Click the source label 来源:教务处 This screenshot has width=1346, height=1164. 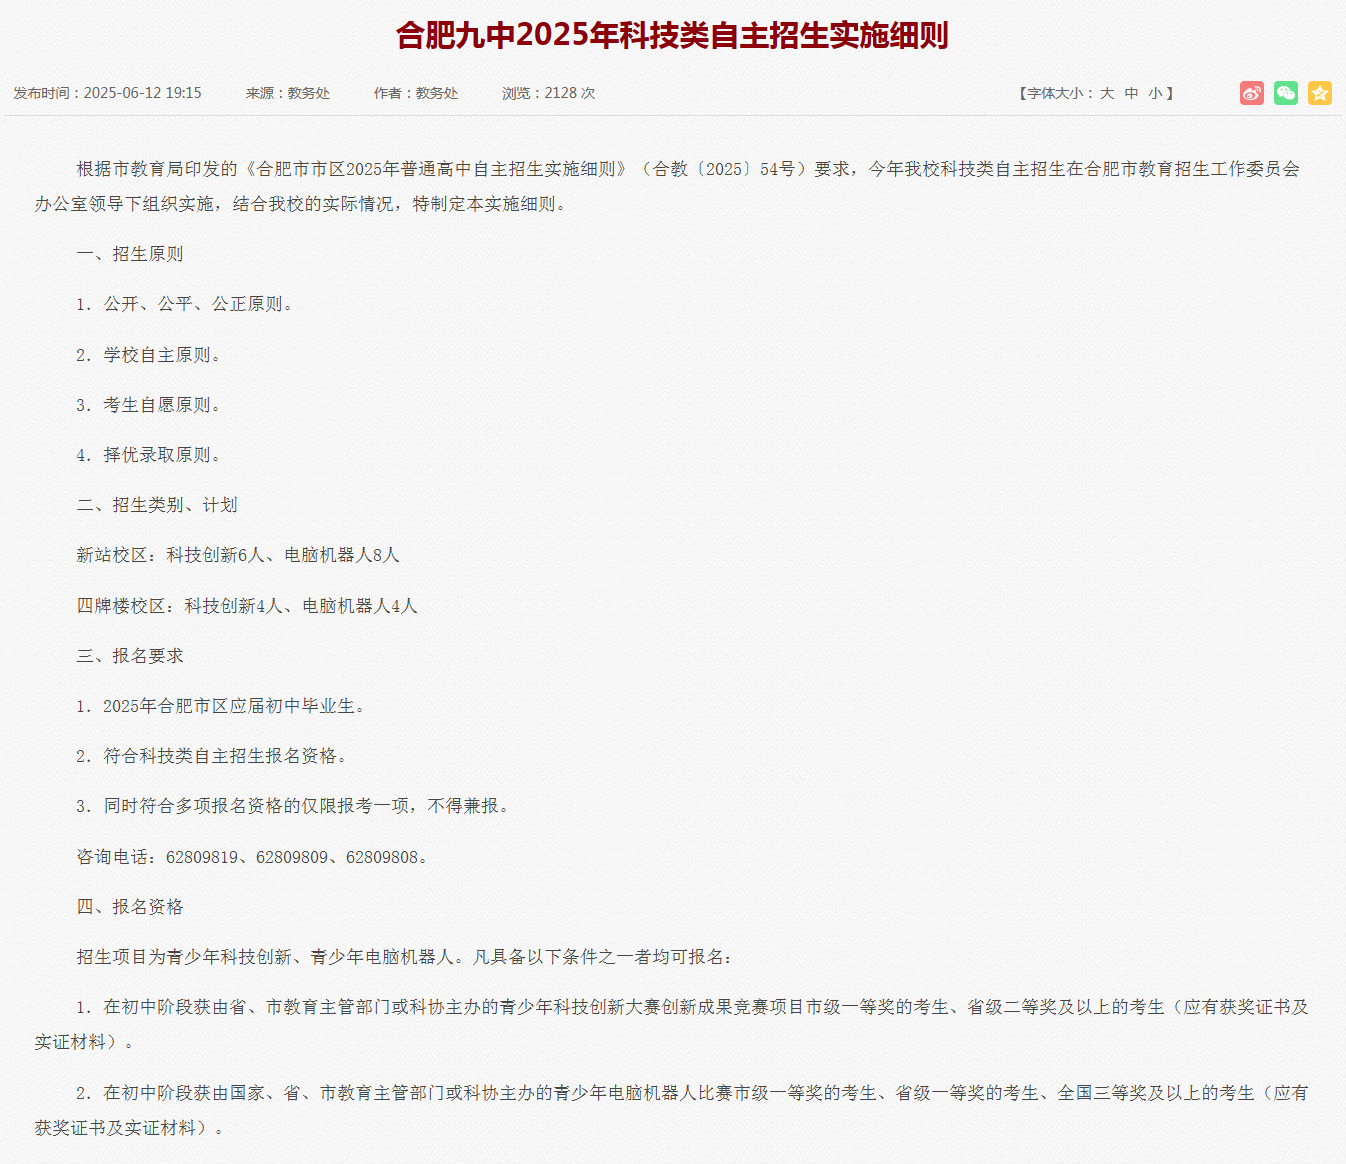(x=288, y=93)
